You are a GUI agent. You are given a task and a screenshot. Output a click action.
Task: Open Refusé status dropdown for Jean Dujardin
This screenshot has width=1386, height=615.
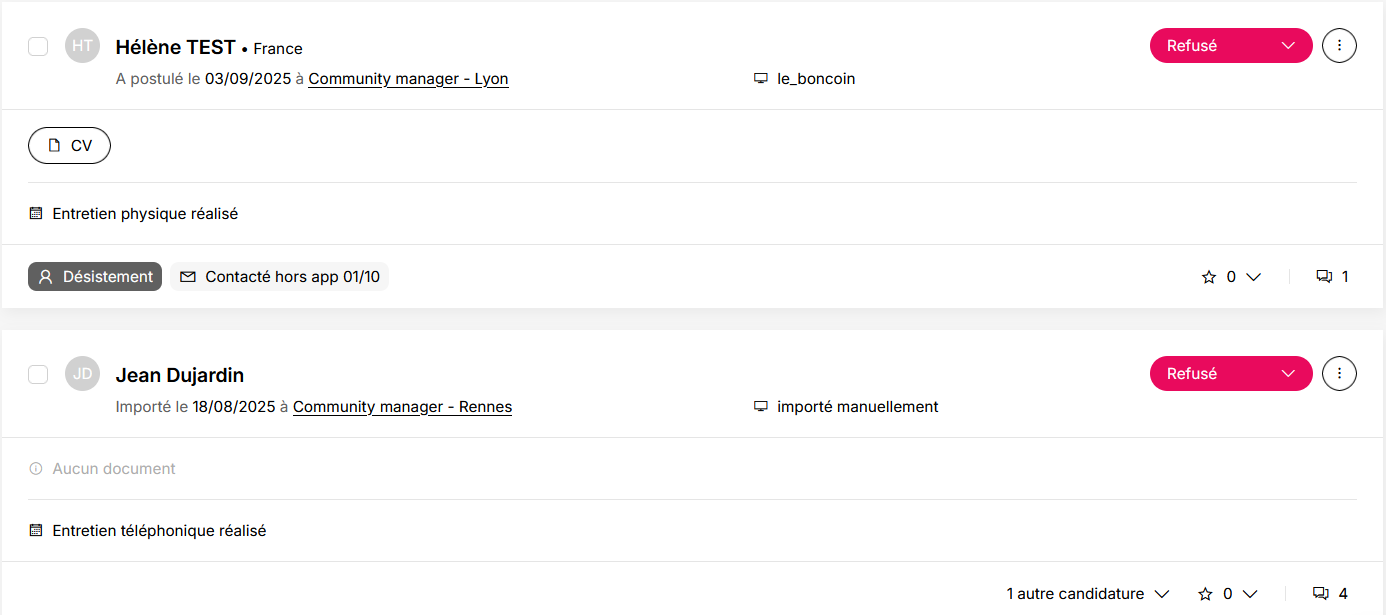pyautogui.click(x=1231, y=374)
